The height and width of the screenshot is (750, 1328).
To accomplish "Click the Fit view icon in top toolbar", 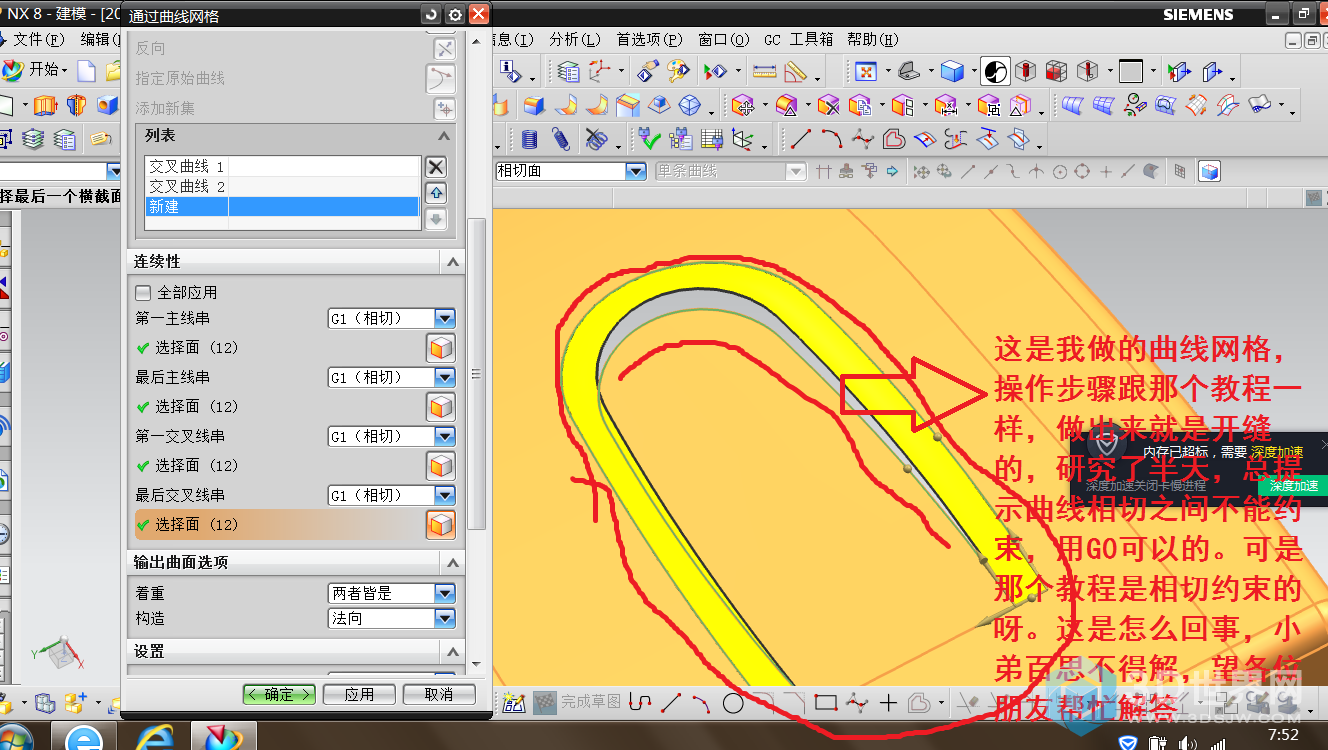I will pos(866,71).
